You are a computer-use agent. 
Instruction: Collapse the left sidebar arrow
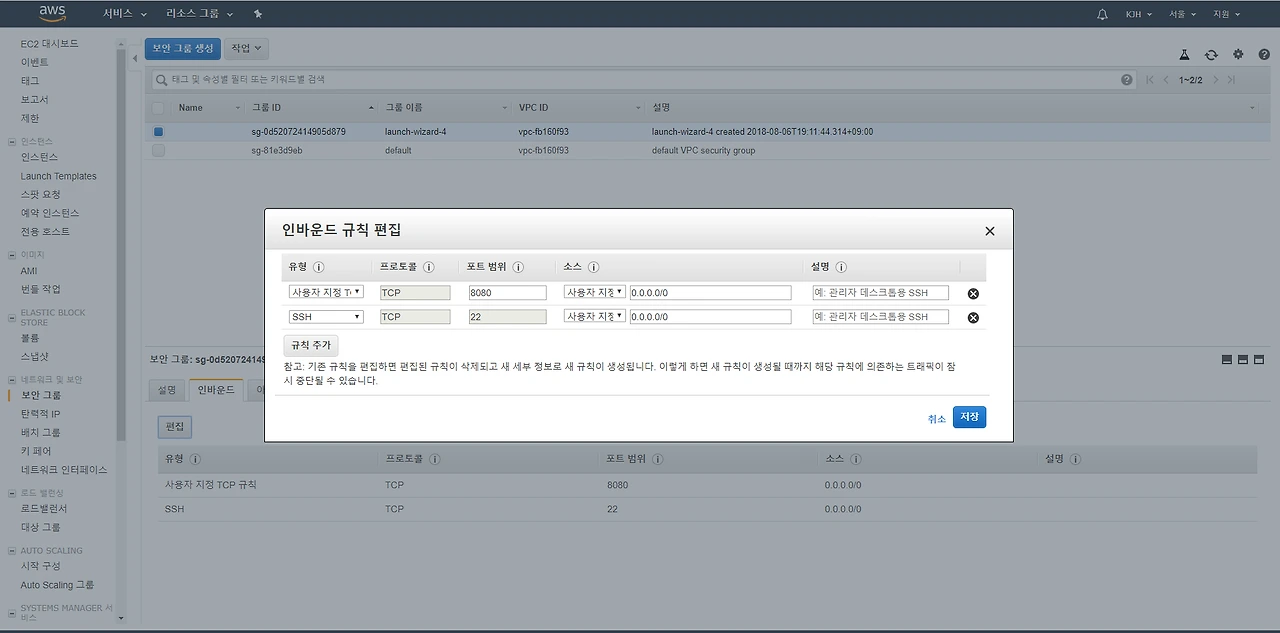(x=135, y=58)
